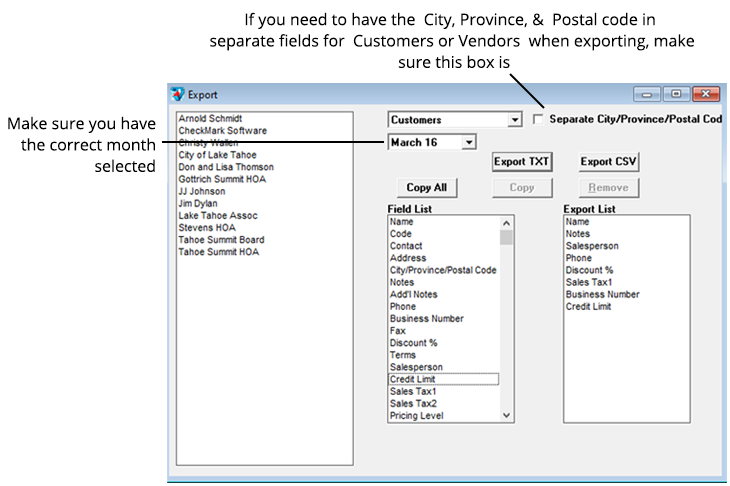The image size is (730, 486).
Task: Select Business Number in Export List
Action: tap(601, 295)
